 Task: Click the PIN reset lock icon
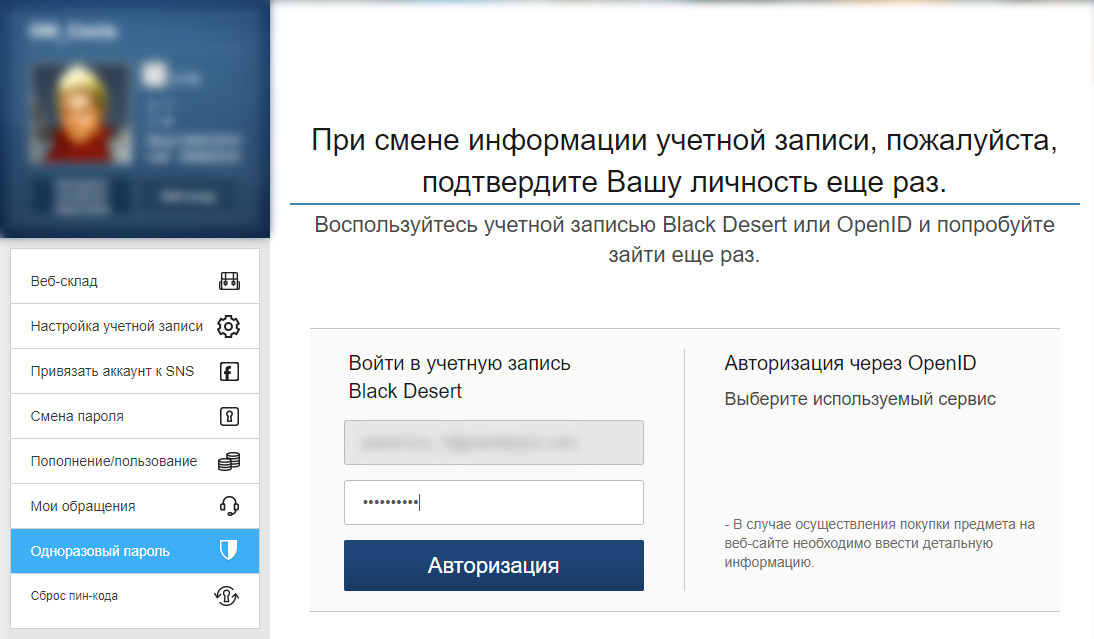(x=227, y=596)
